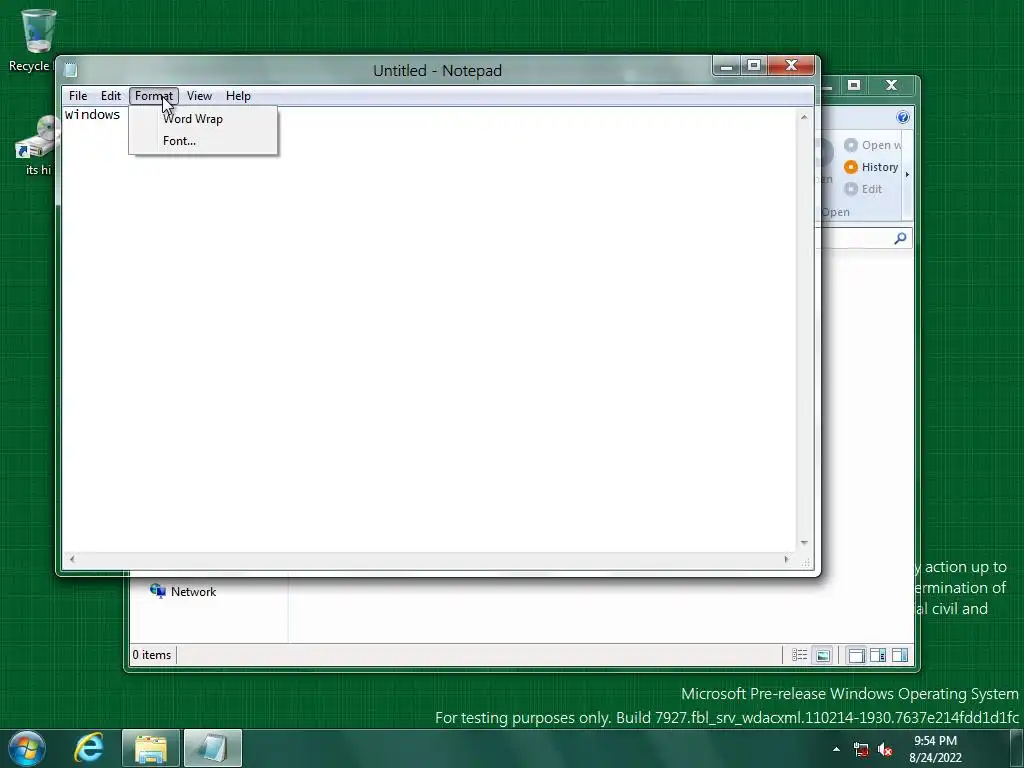Image resolution: width=1024 pixels, height=768 pixels.
Task: Switch Explorer to large icons view
Action: click(x=823, y=655)
